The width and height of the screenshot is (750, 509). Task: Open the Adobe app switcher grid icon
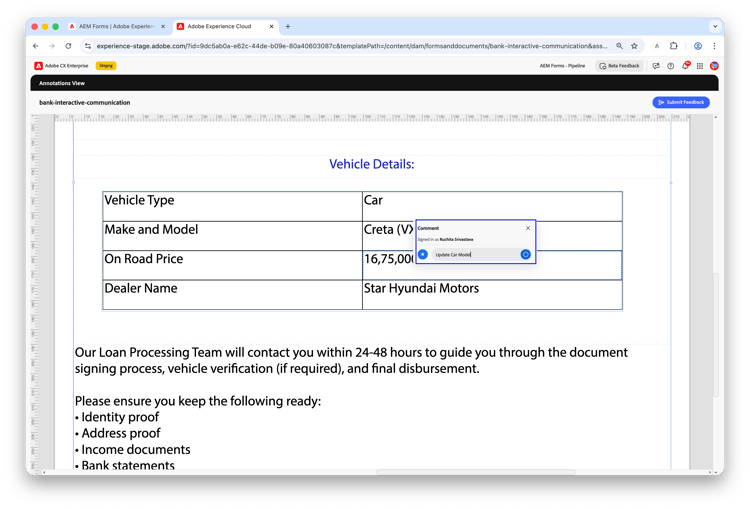[x=700, y=66]
